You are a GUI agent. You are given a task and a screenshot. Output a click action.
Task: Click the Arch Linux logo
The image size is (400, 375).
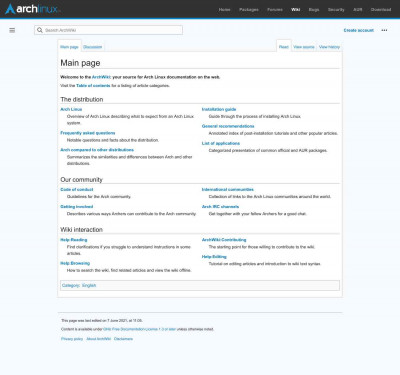coord(33,9)
